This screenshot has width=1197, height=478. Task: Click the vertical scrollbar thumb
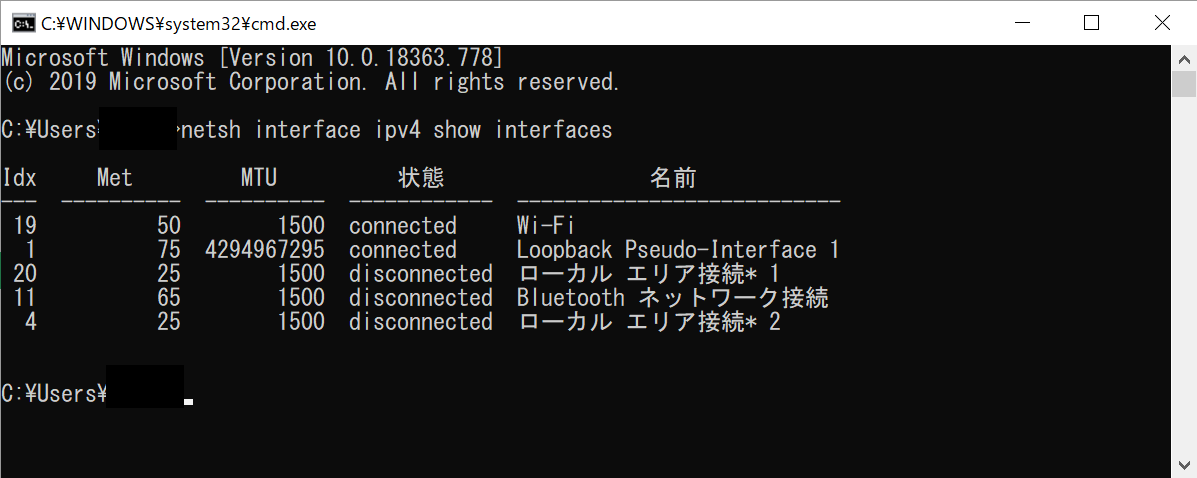tap(1184, 85)
